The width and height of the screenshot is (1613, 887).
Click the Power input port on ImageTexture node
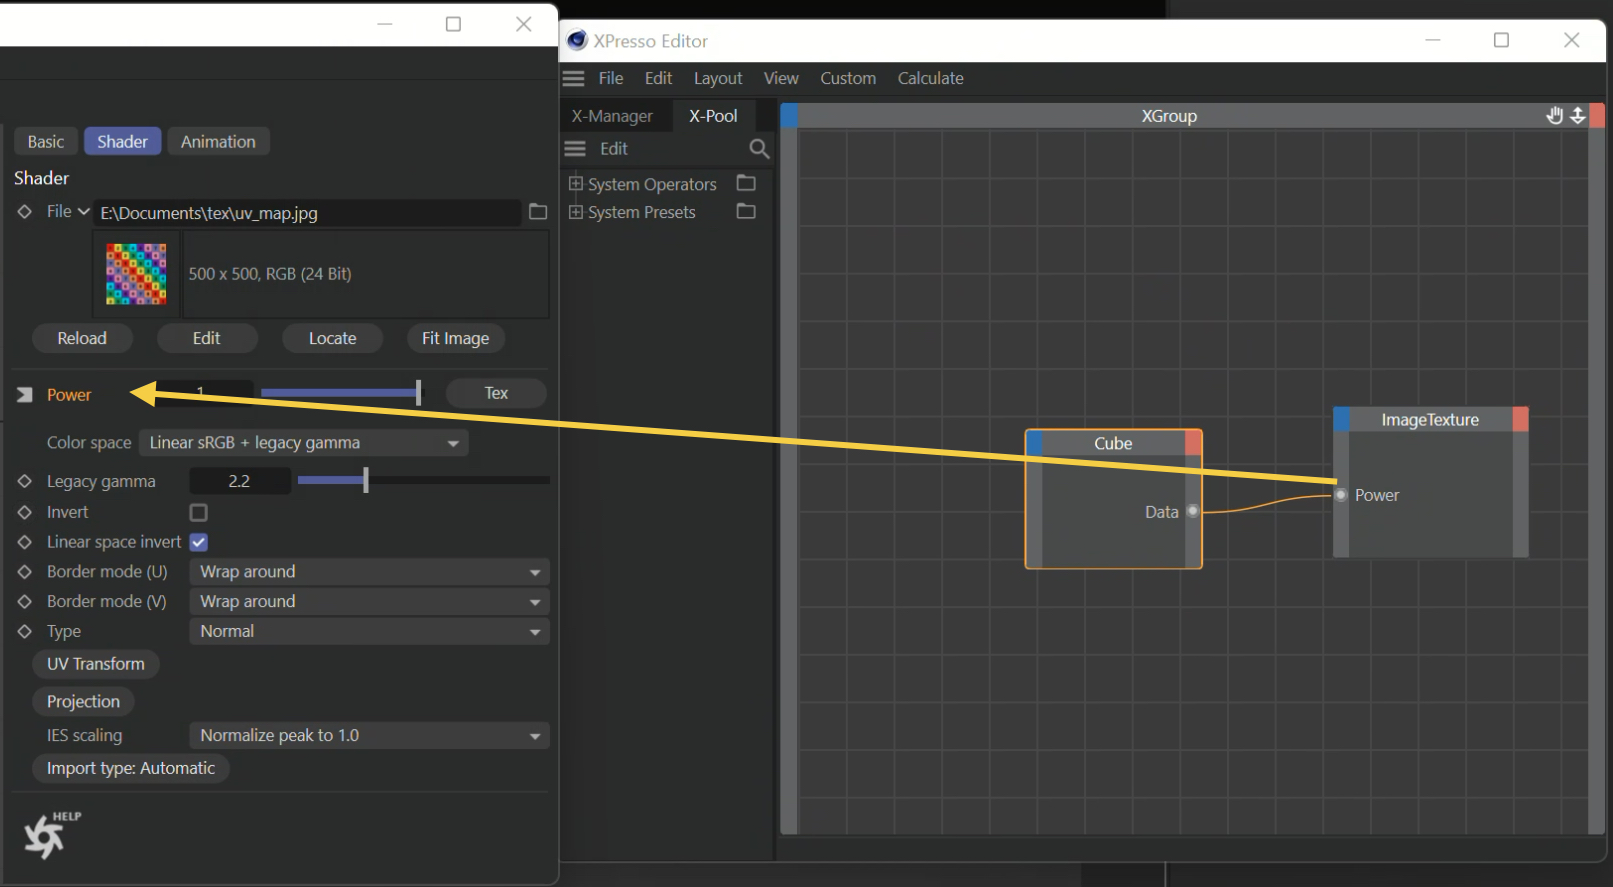point(1341,495)
